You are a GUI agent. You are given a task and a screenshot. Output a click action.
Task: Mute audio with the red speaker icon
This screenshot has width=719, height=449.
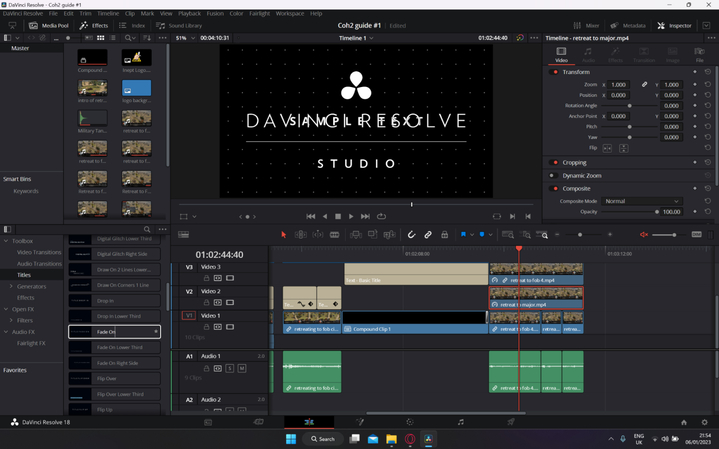644,234
